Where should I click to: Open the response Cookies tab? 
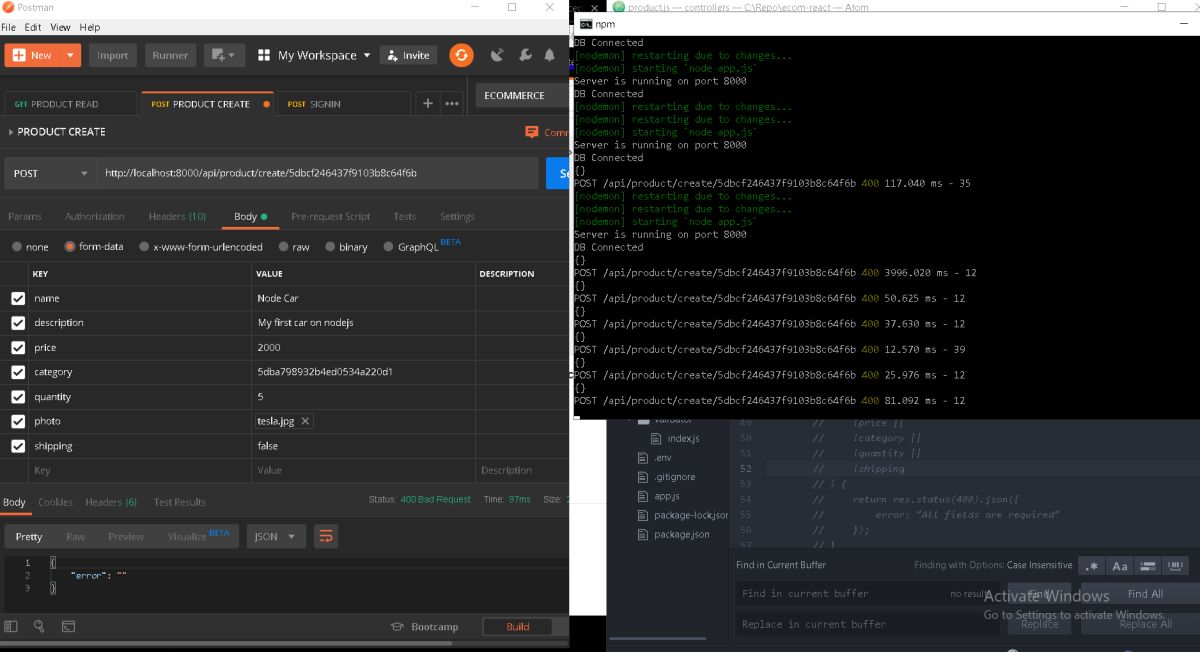(x=55, y=502)
